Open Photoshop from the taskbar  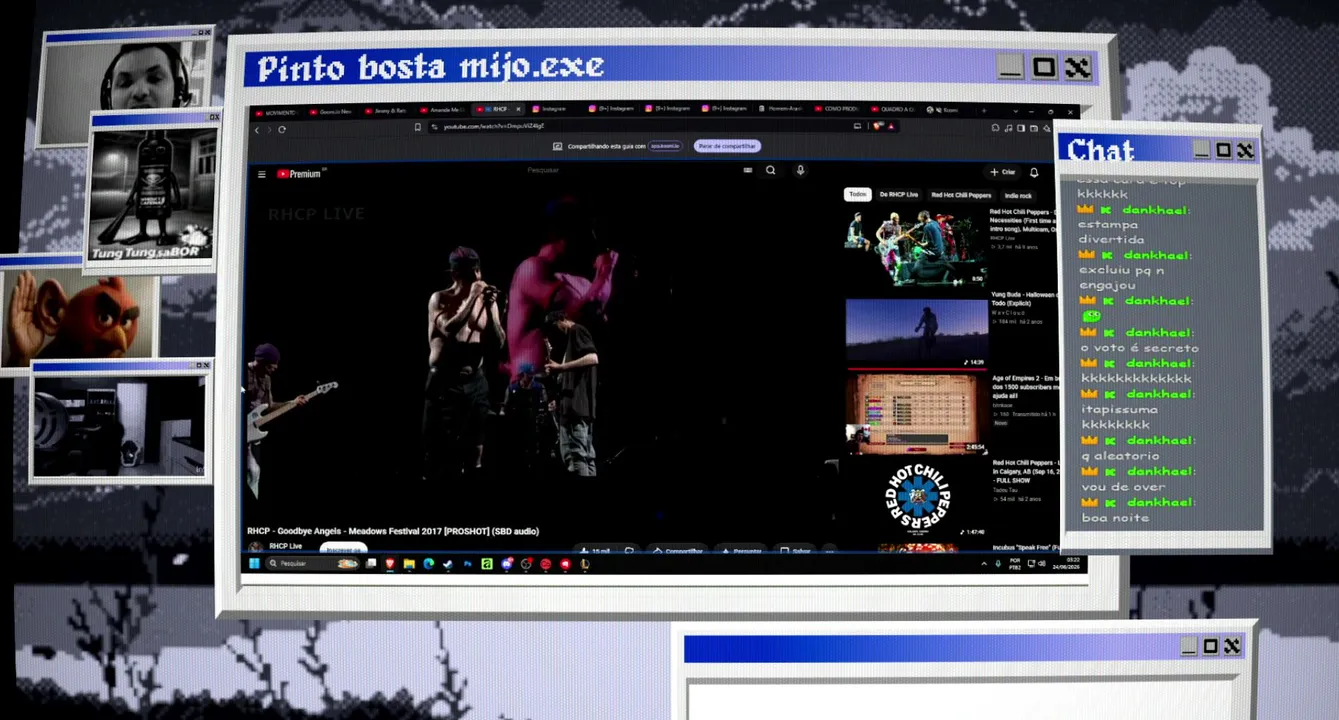click(467, 564)
